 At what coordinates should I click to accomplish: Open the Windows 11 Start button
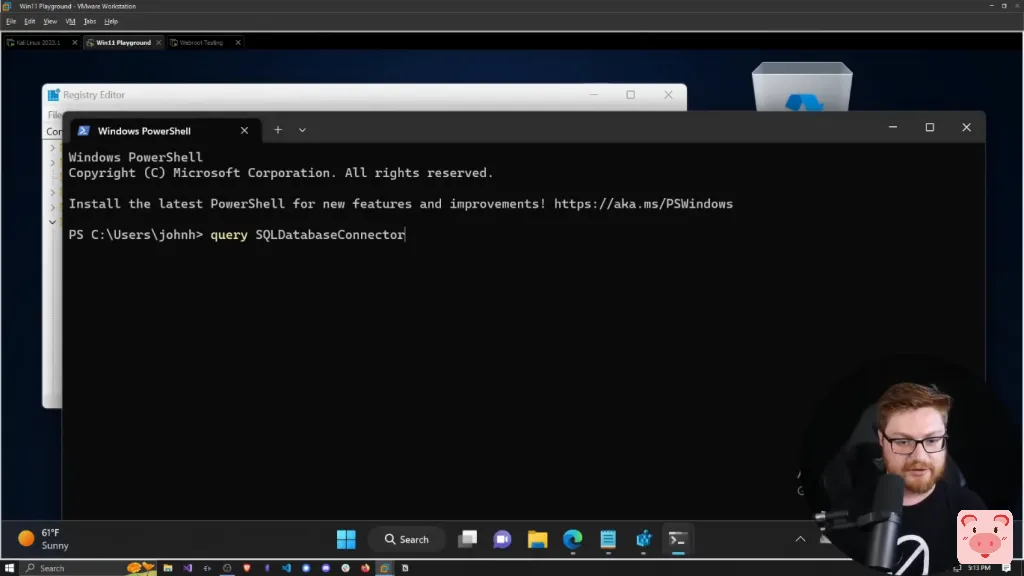346,539
